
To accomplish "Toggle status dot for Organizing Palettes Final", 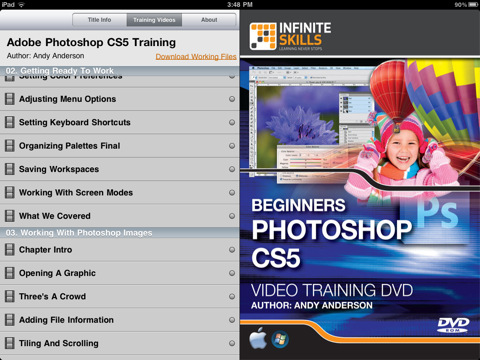I will (x=232, y=146).
